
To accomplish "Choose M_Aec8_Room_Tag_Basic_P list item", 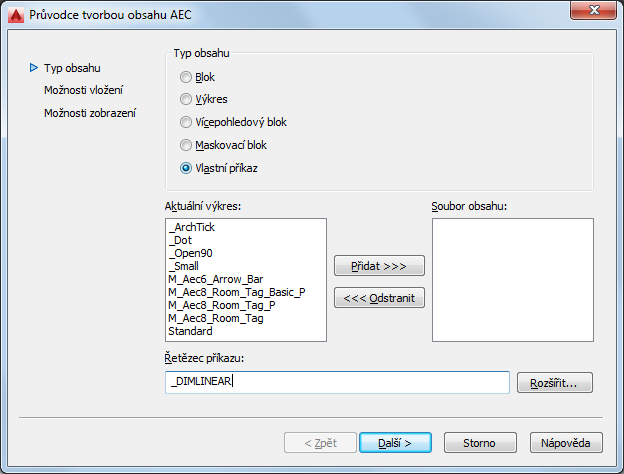I will click(x=236, y=292).
